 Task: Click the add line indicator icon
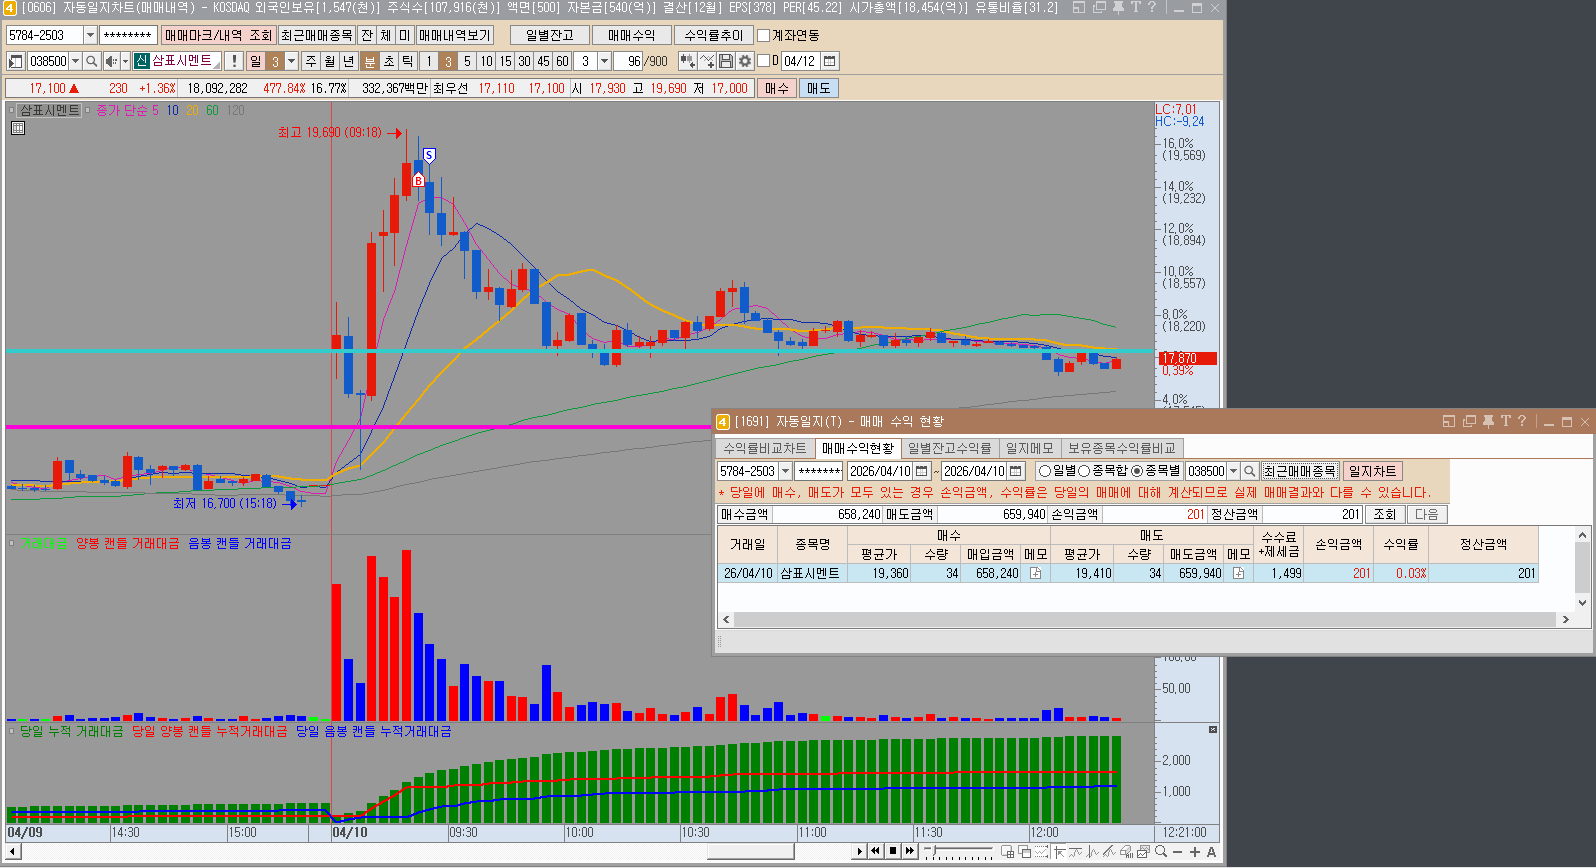[707, 61]
